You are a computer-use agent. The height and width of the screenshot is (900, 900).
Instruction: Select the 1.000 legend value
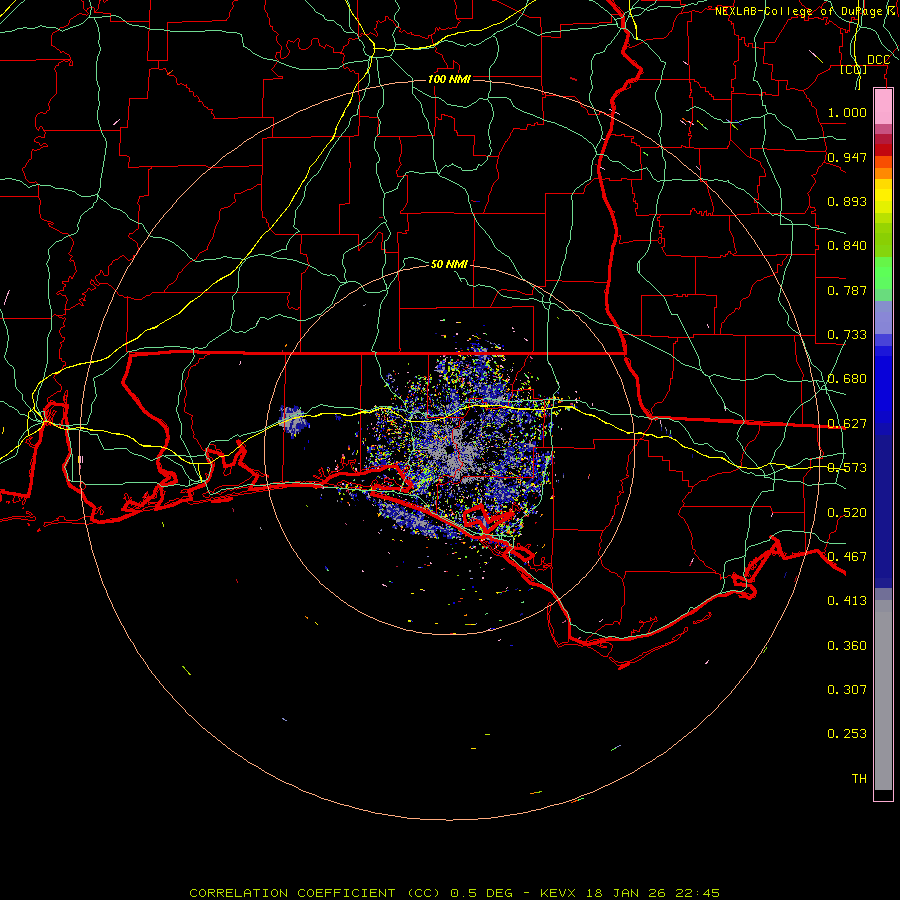tap(847, 112)
